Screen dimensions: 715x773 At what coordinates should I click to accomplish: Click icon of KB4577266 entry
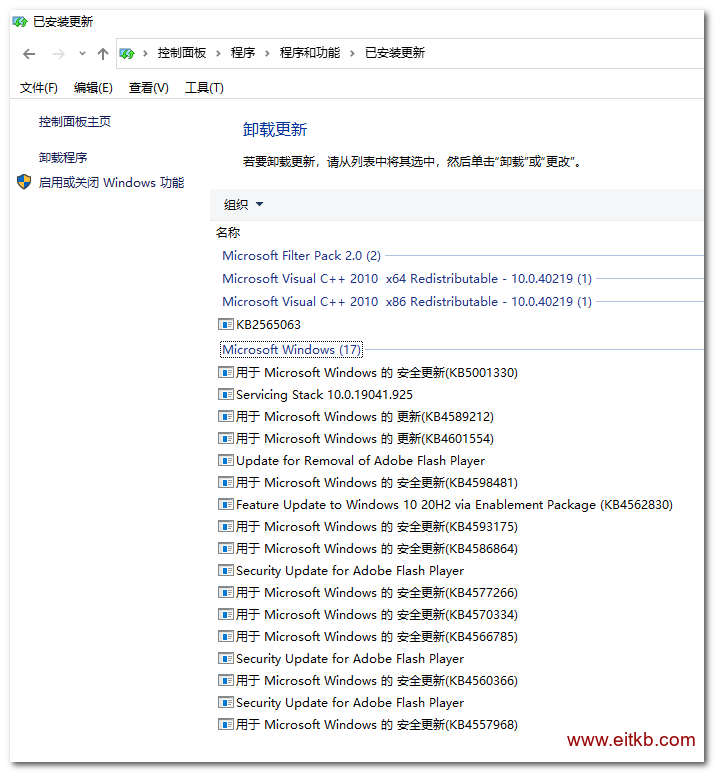(226, 592)
